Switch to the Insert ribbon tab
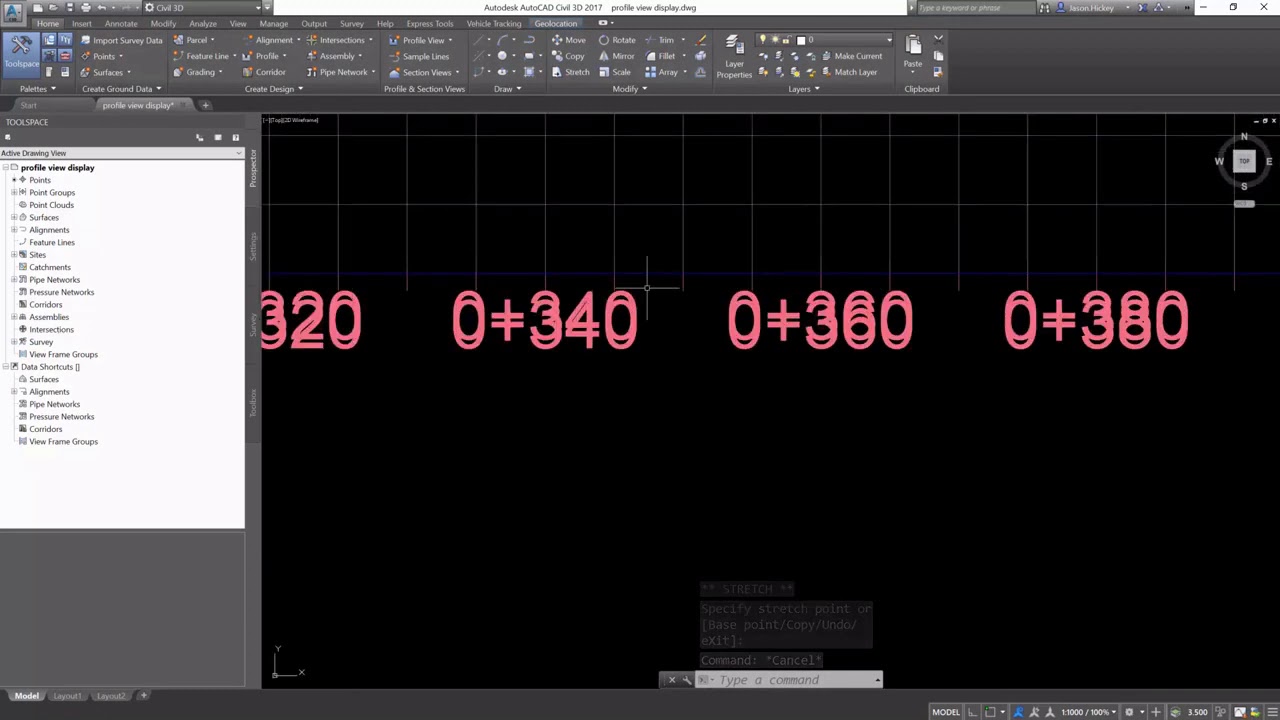The image size is (1280, 720). click(x=81, y=23)
